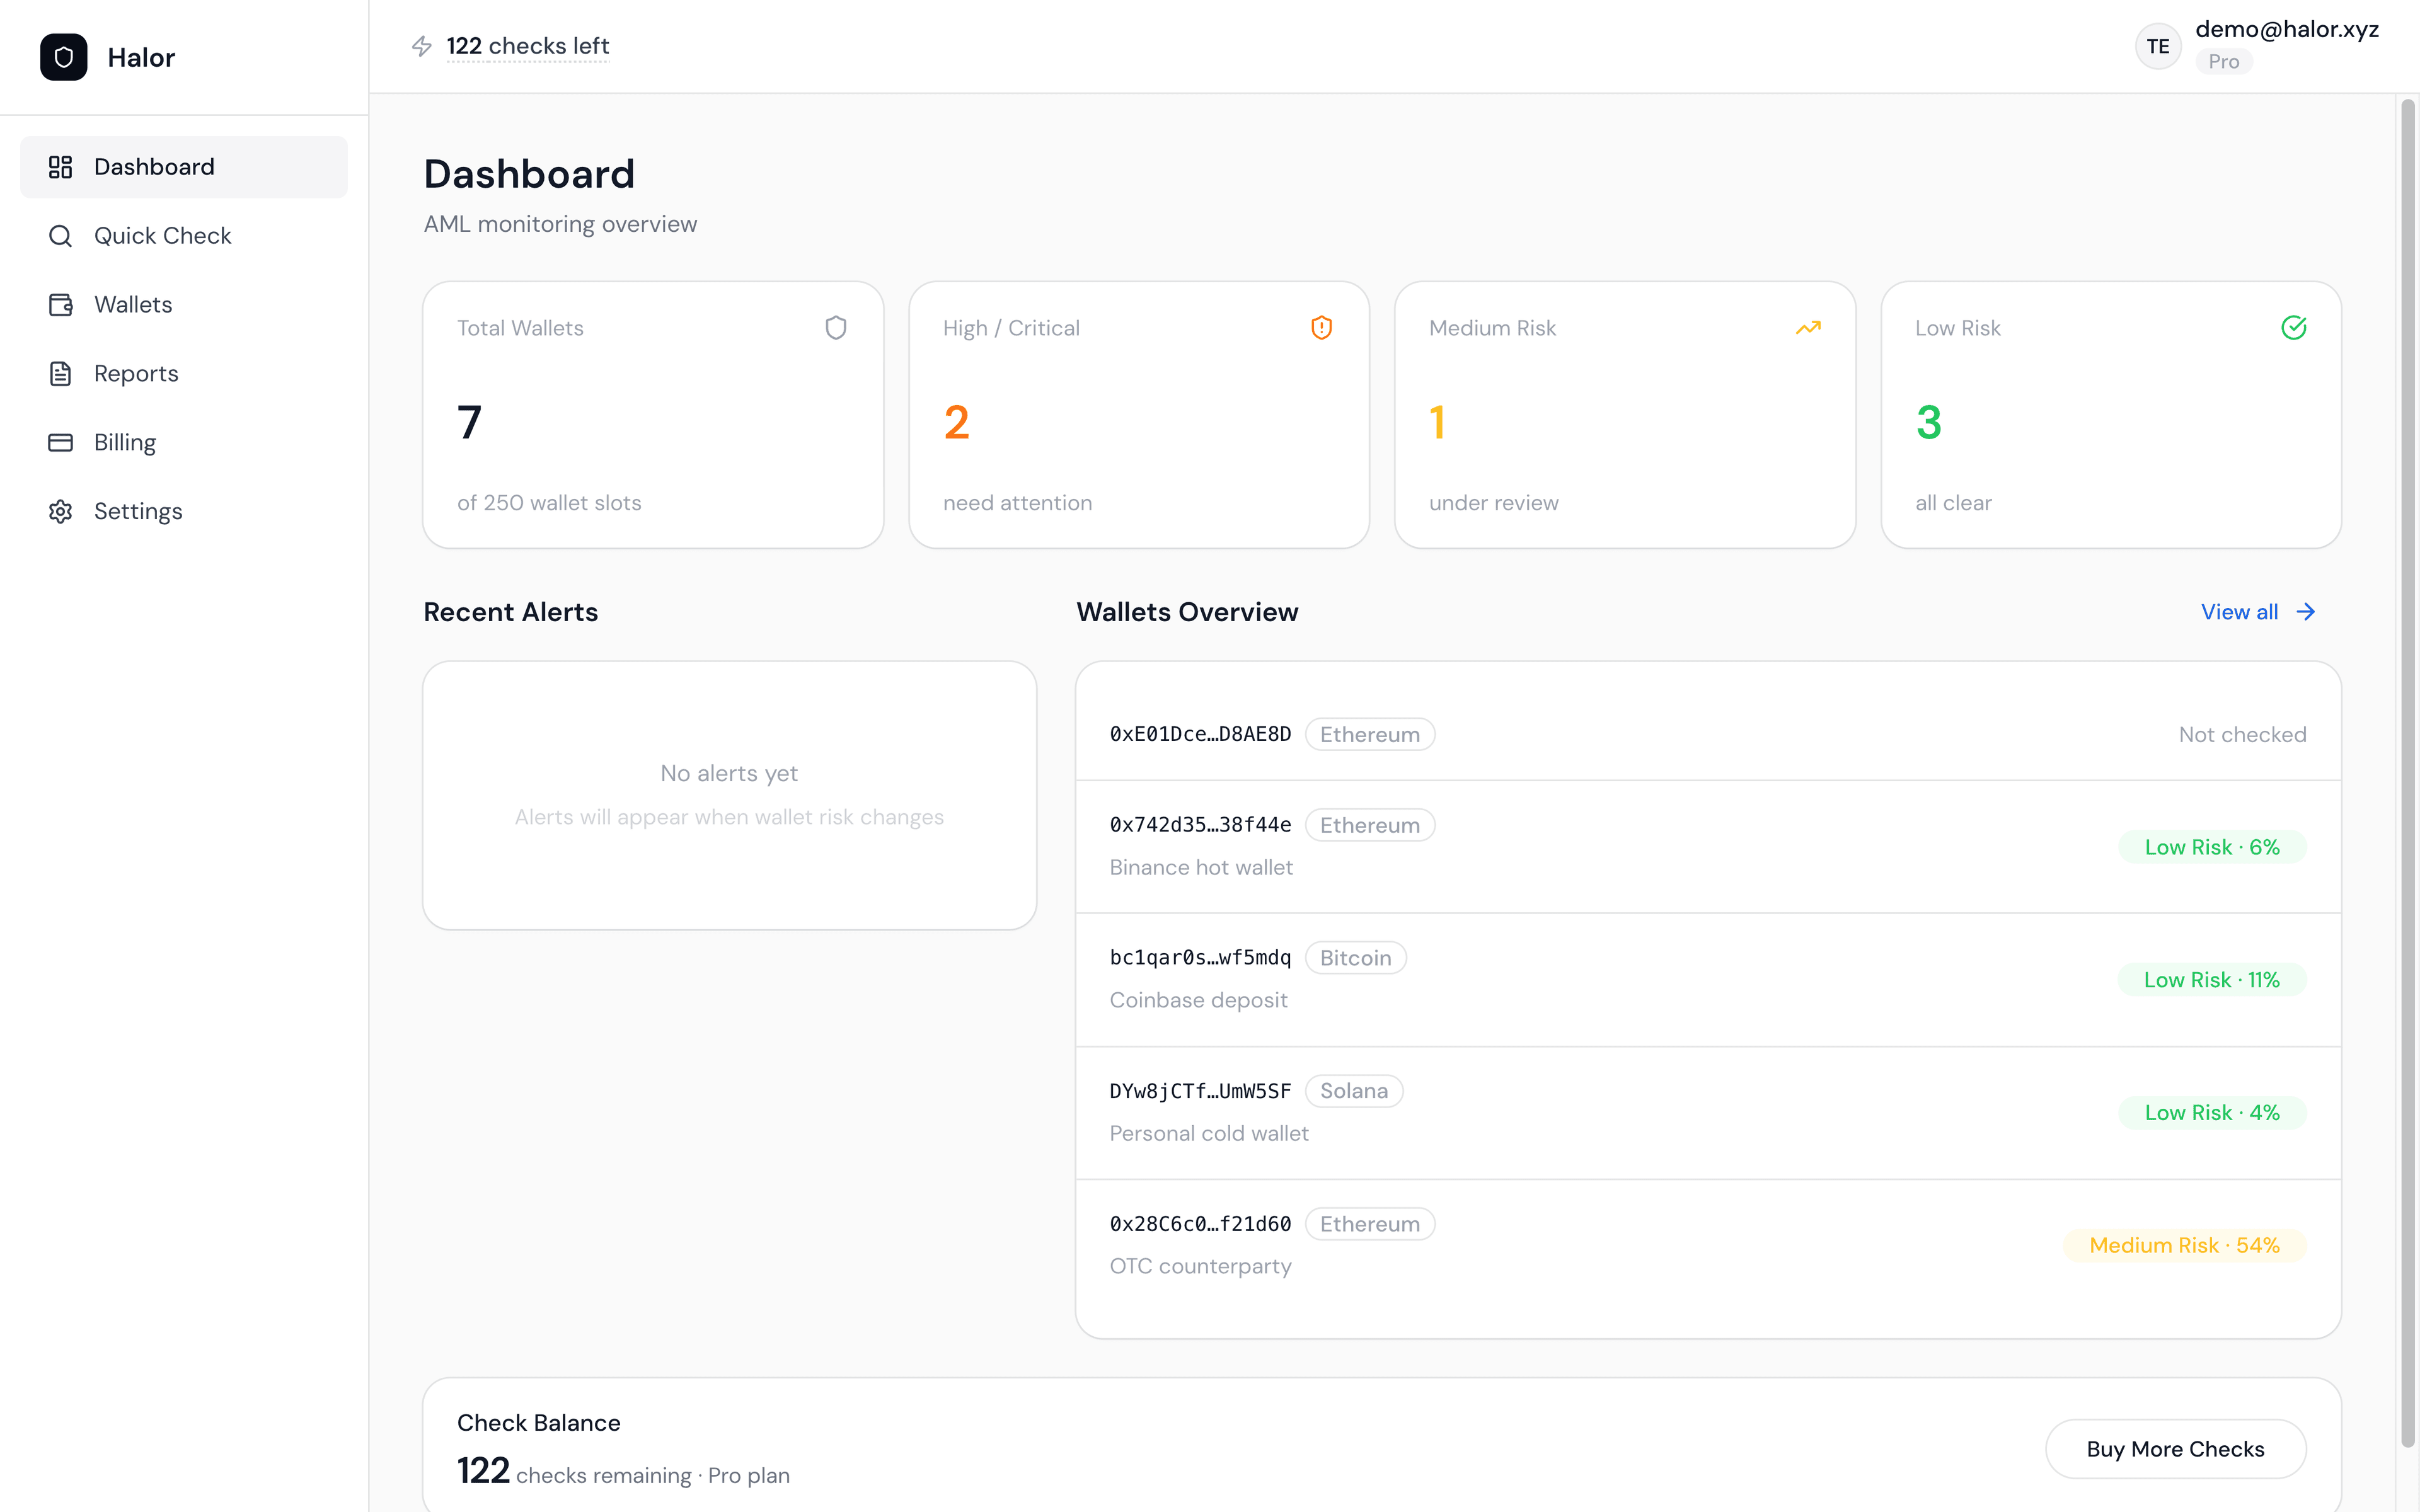The height and width of the screenshot is (1512, 2420).
Task: Click the under review text
Action: point(1493,503)
